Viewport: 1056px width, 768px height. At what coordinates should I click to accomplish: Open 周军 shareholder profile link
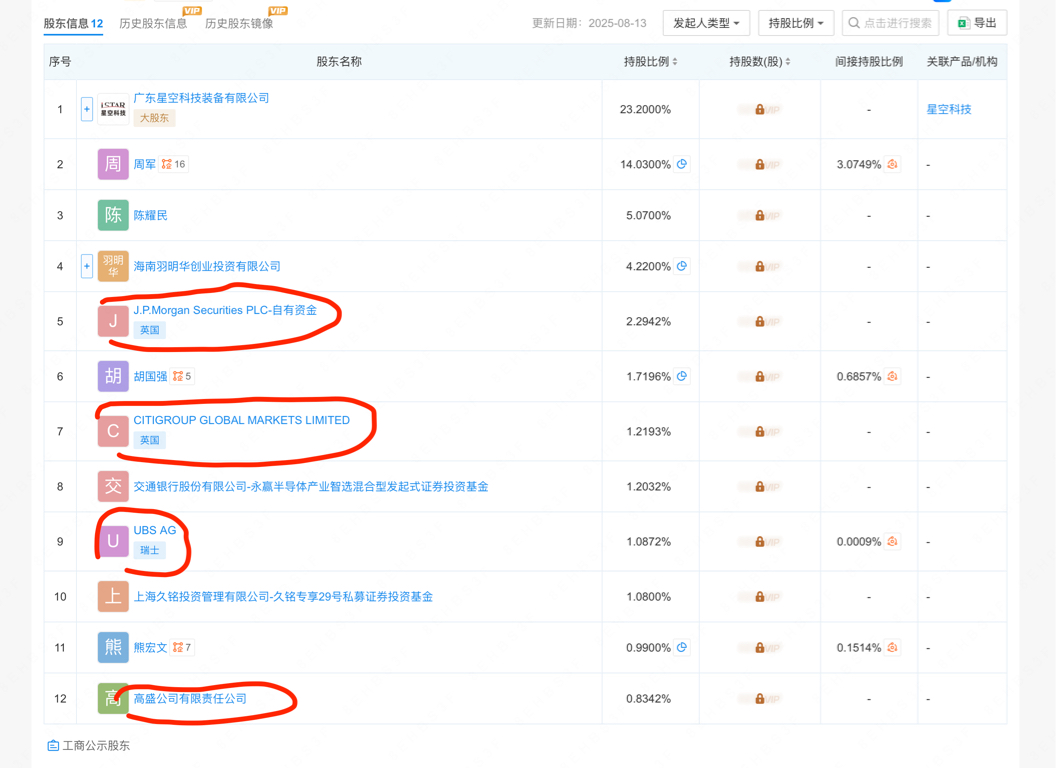(145, 164)
